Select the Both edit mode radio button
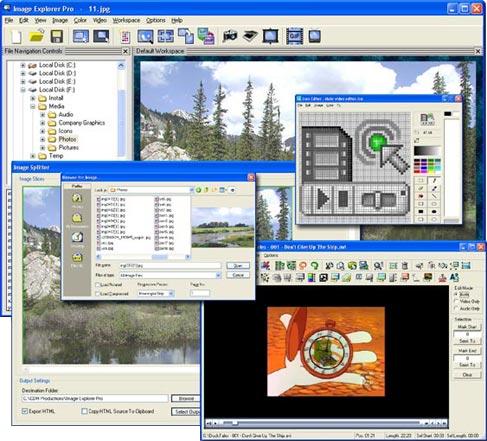This screenshot has height=441, width=487. tap(456, 294)
